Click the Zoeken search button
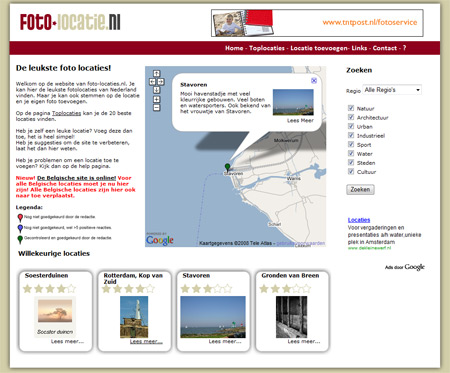Screen dimensions: 450x373 coord(360,189)
